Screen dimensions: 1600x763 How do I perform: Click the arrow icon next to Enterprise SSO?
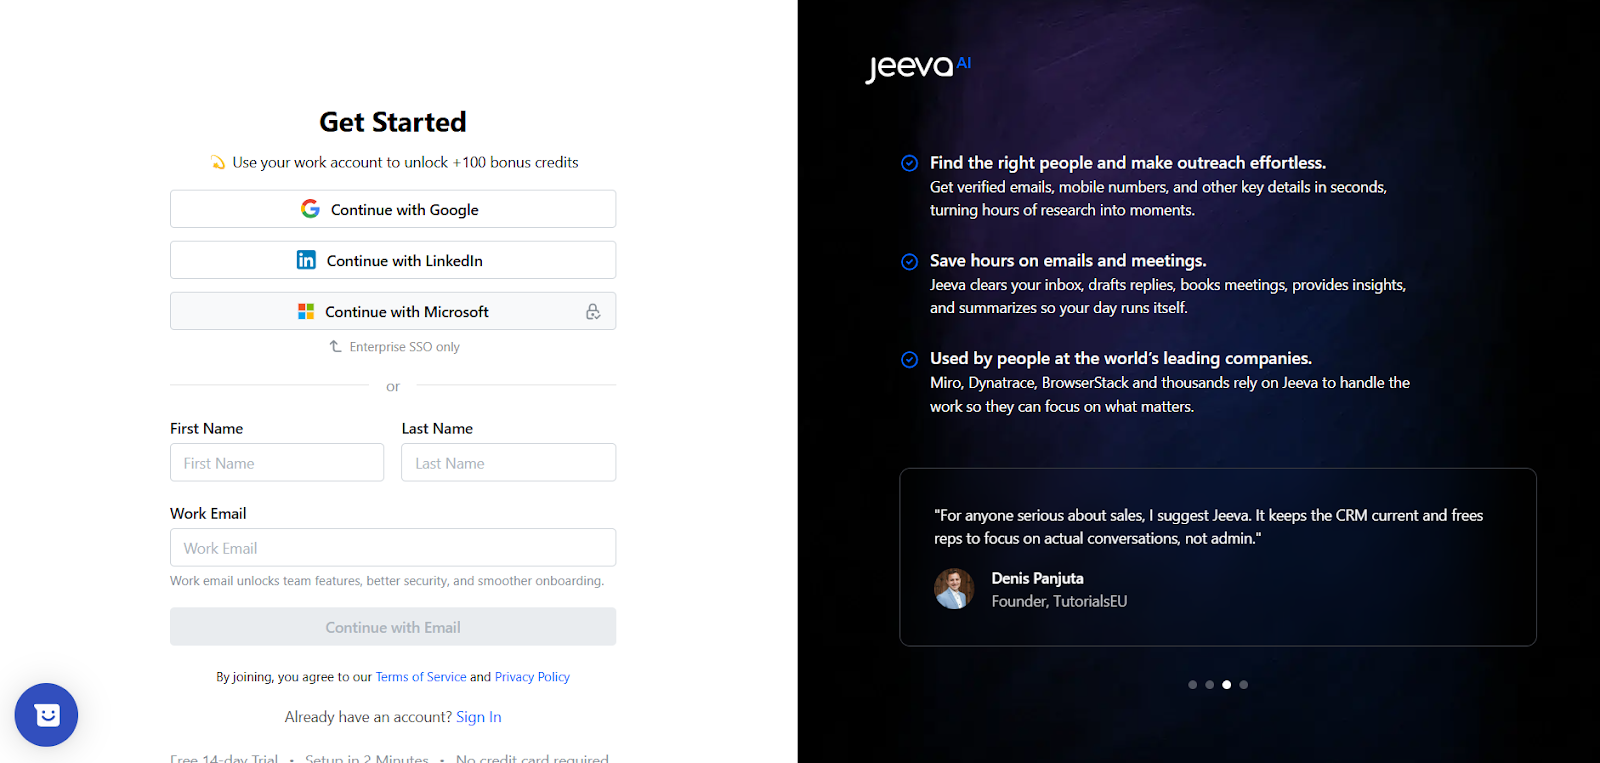click(x=334, y=346)
